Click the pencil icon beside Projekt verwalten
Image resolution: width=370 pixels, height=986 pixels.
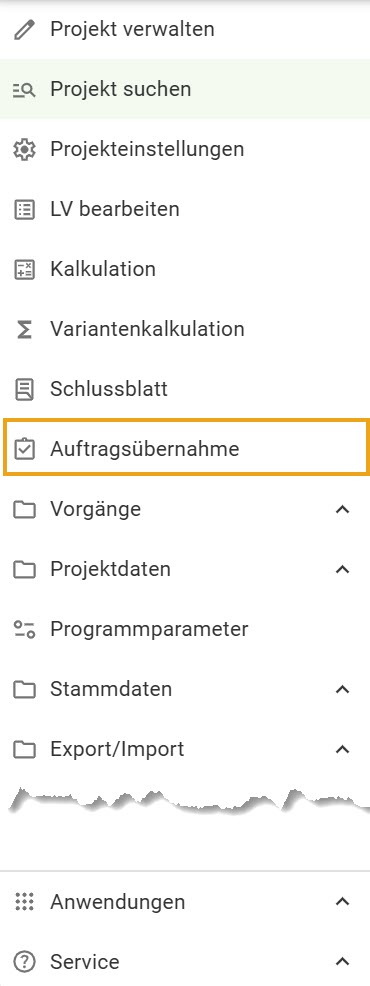click(24, 30)
